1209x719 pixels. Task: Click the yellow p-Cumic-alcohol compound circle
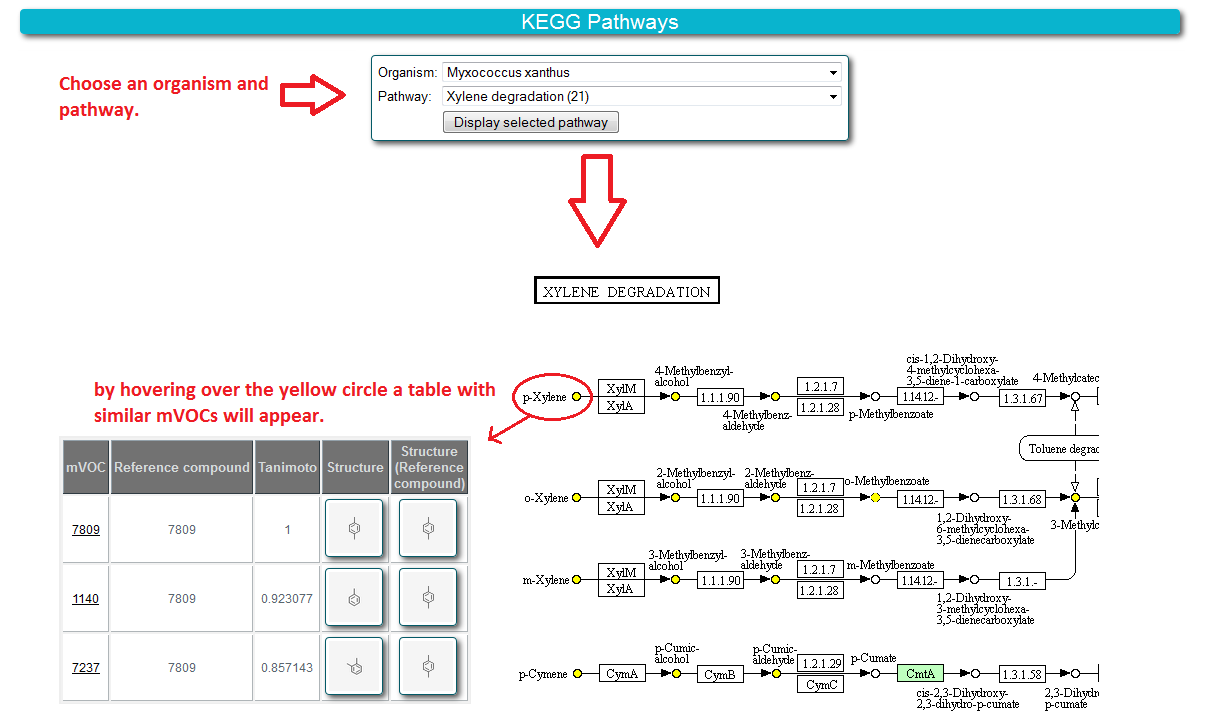click(x=675, y=674)
